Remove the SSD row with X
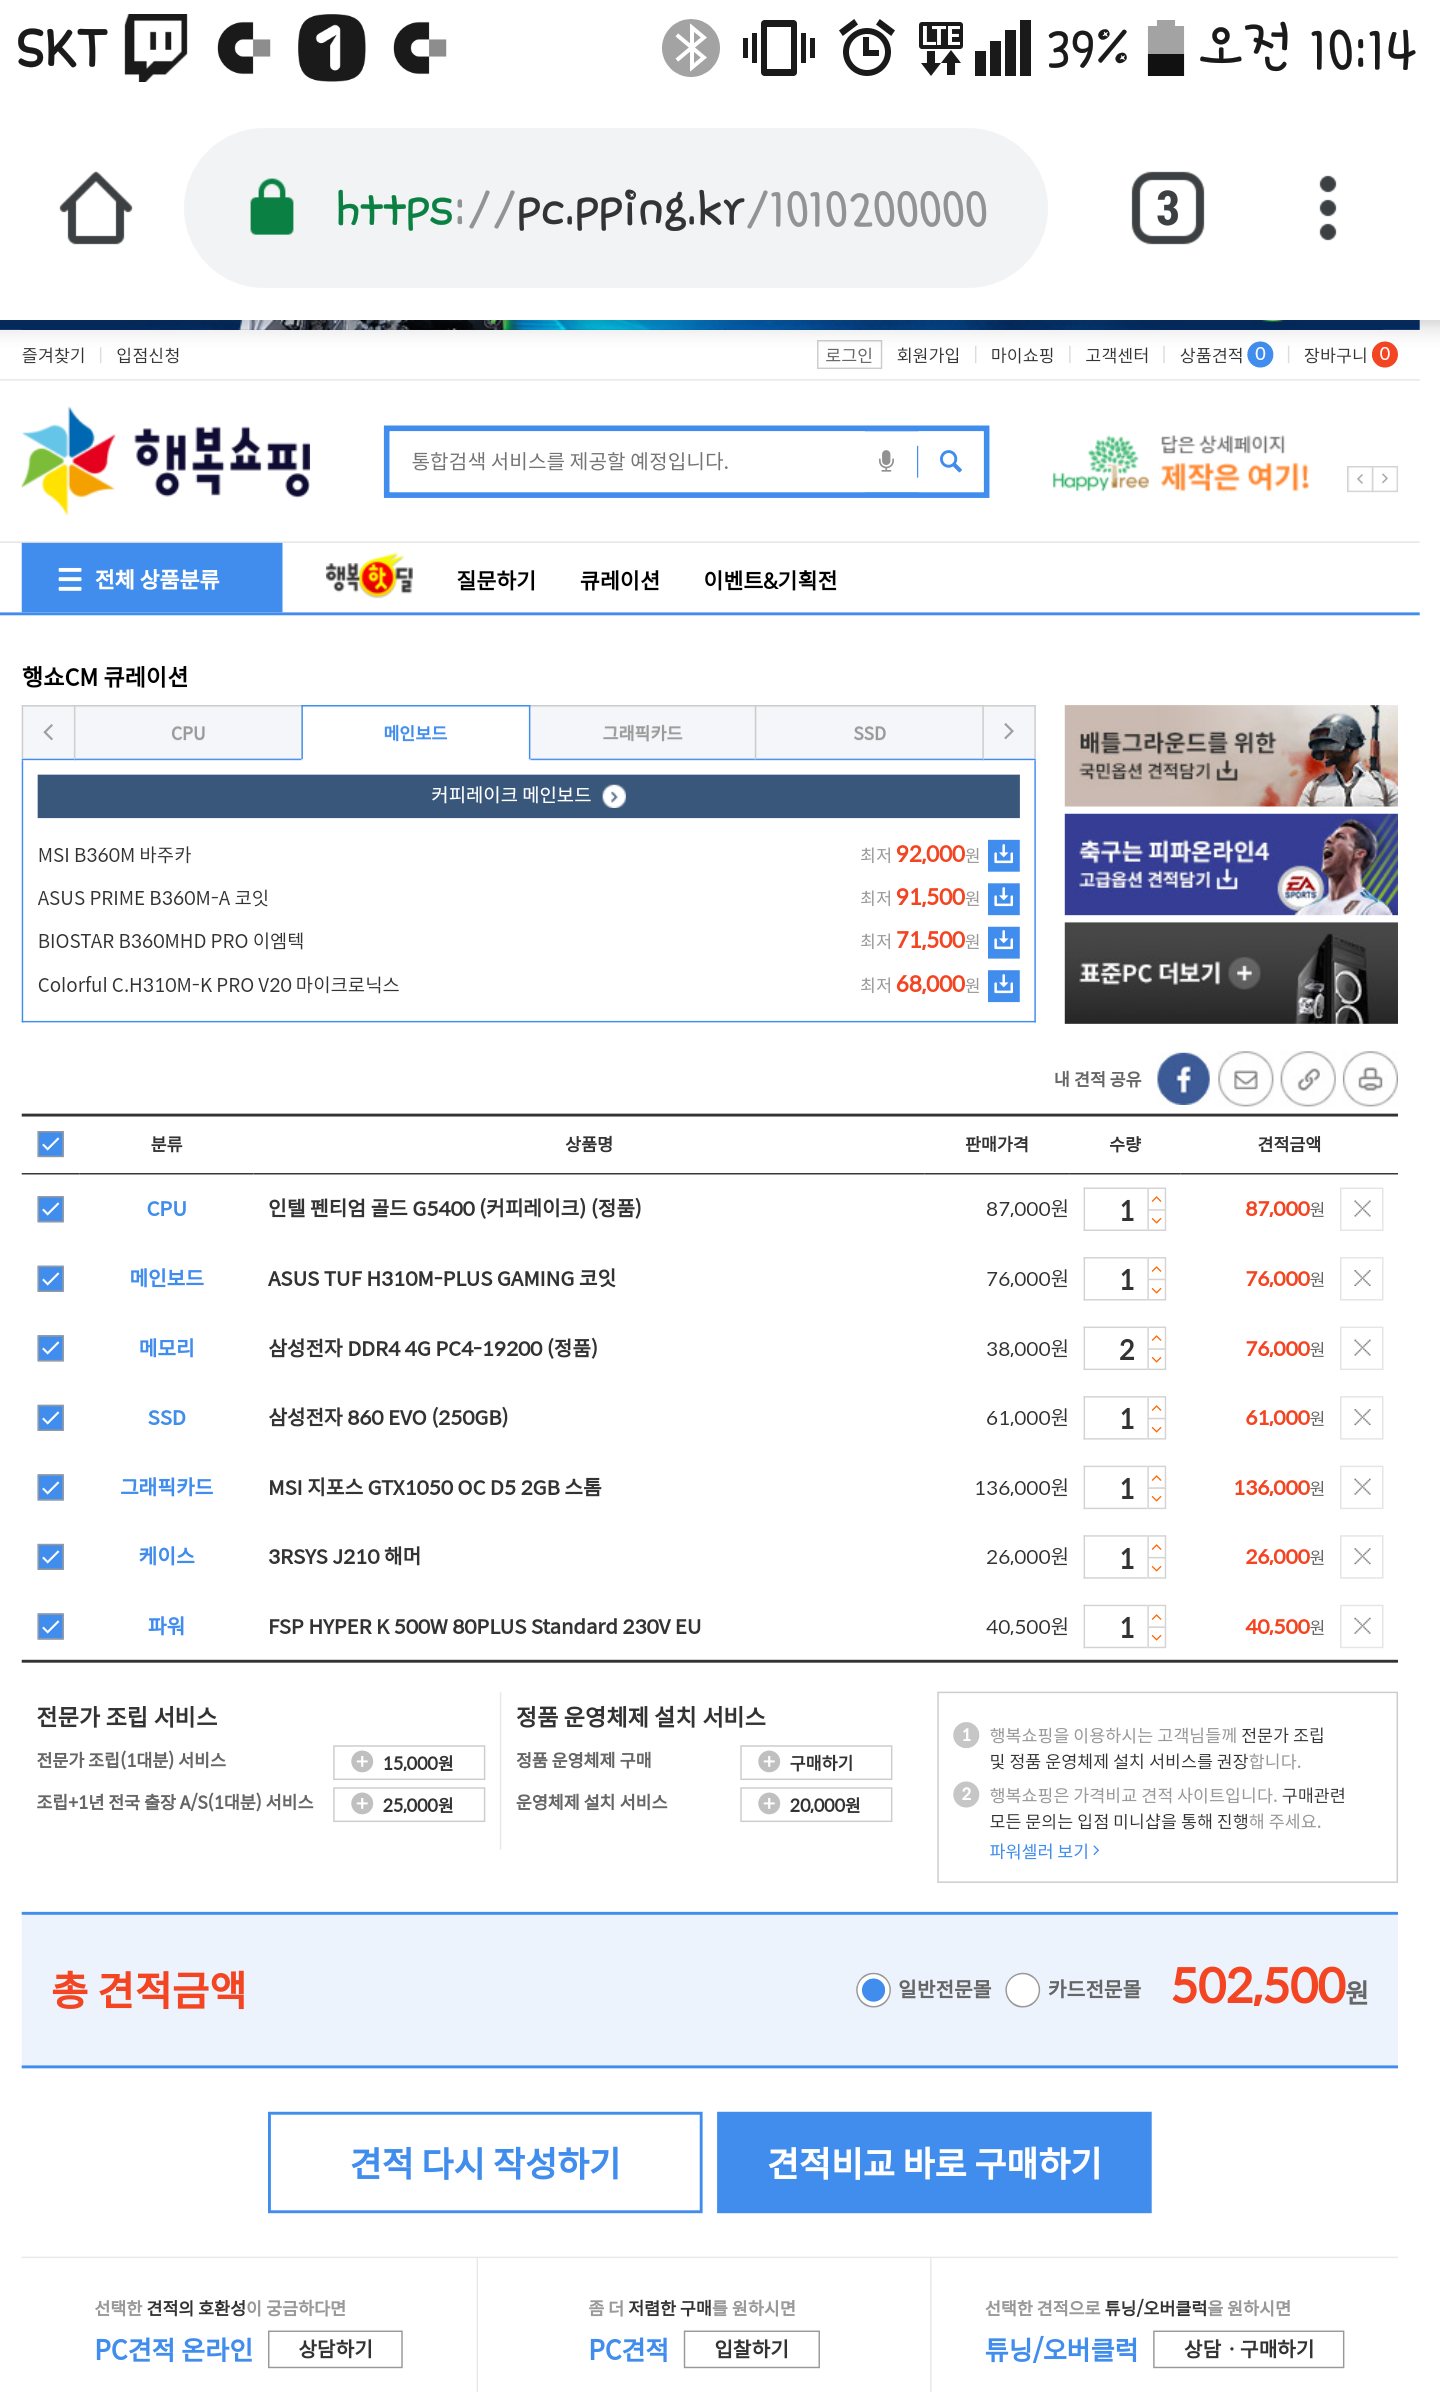 pos(1362,1418)
